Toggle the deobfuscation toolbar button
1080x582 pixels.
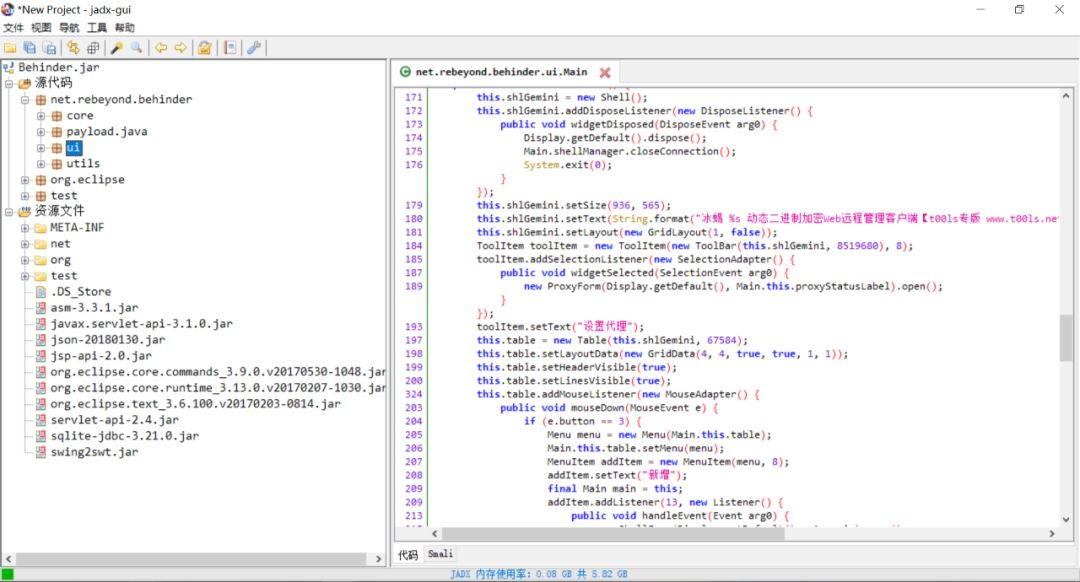(x=205, y=48)
